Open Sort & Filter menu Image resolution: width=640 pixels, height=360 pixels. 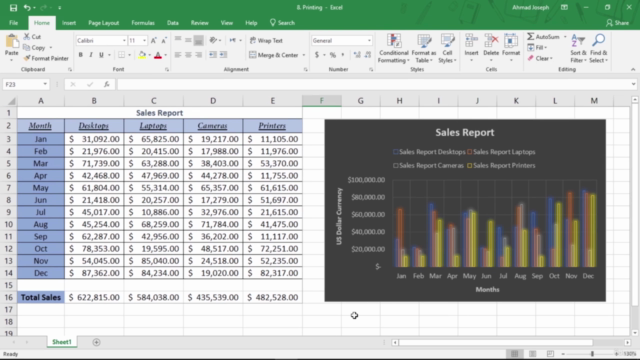(x=578, y=49)
